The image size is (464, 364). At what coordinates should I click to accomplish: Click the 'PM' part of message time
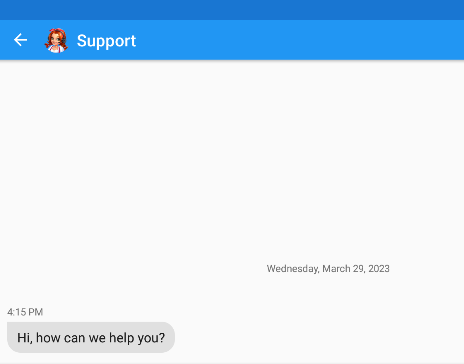pos(36,312)
